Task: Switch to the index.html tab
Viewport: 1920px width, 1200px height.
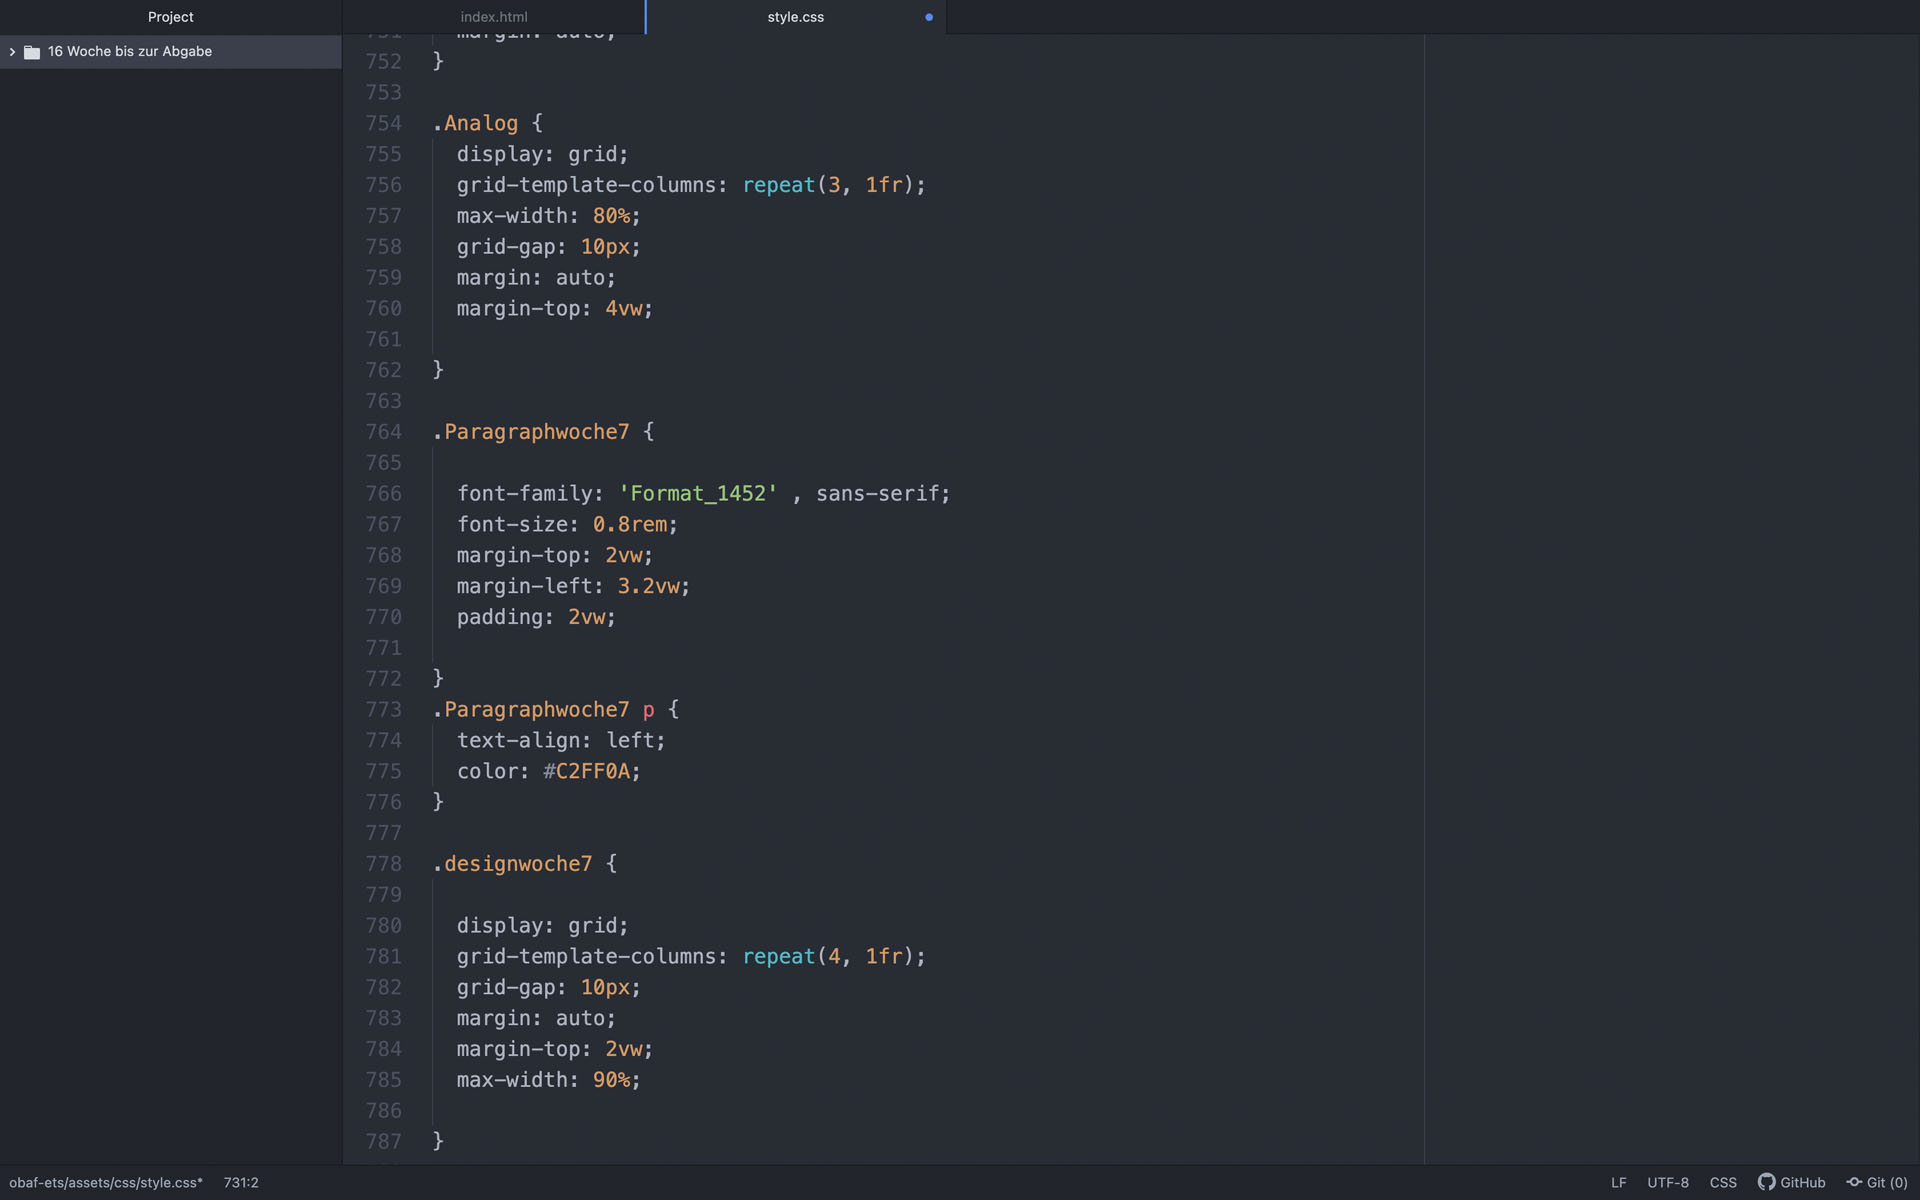Action: 494,17
